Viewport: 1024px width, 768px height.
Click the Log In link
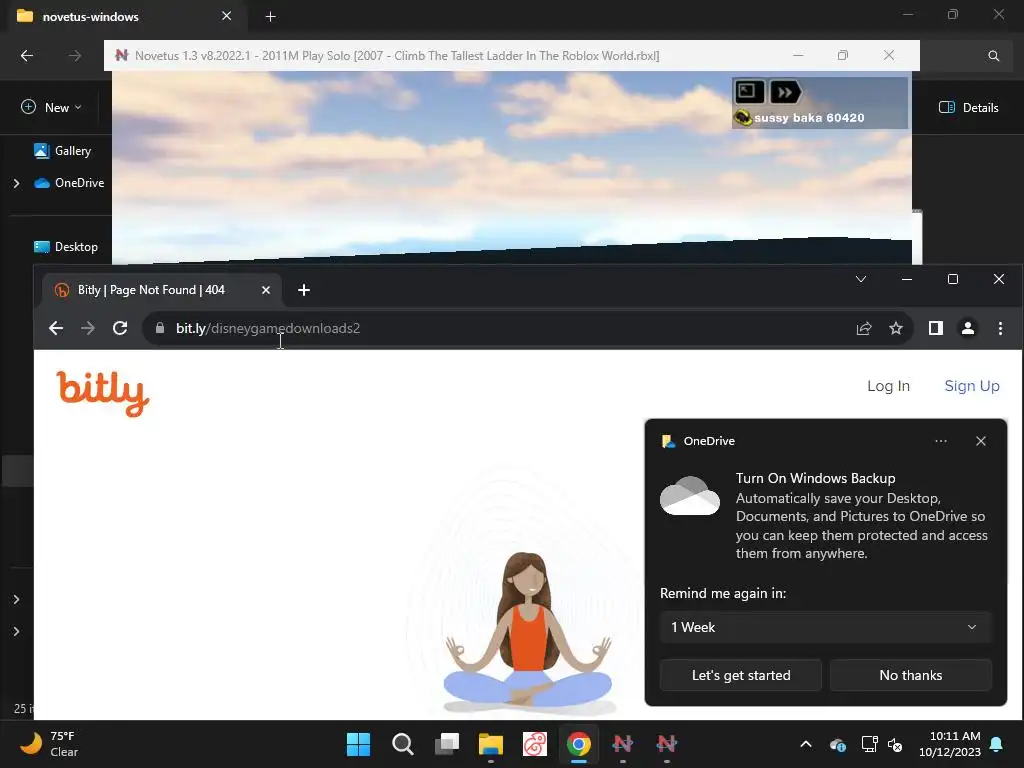click(888, 386)
